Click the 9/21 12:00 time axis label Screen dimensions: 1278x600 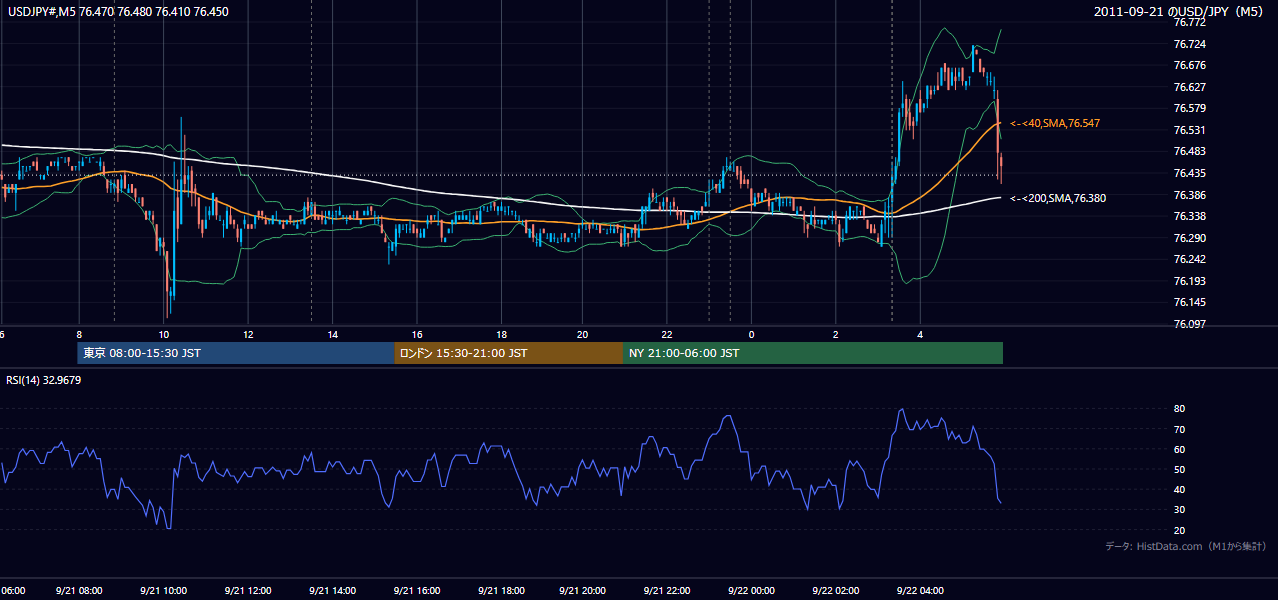pos(248,591)
